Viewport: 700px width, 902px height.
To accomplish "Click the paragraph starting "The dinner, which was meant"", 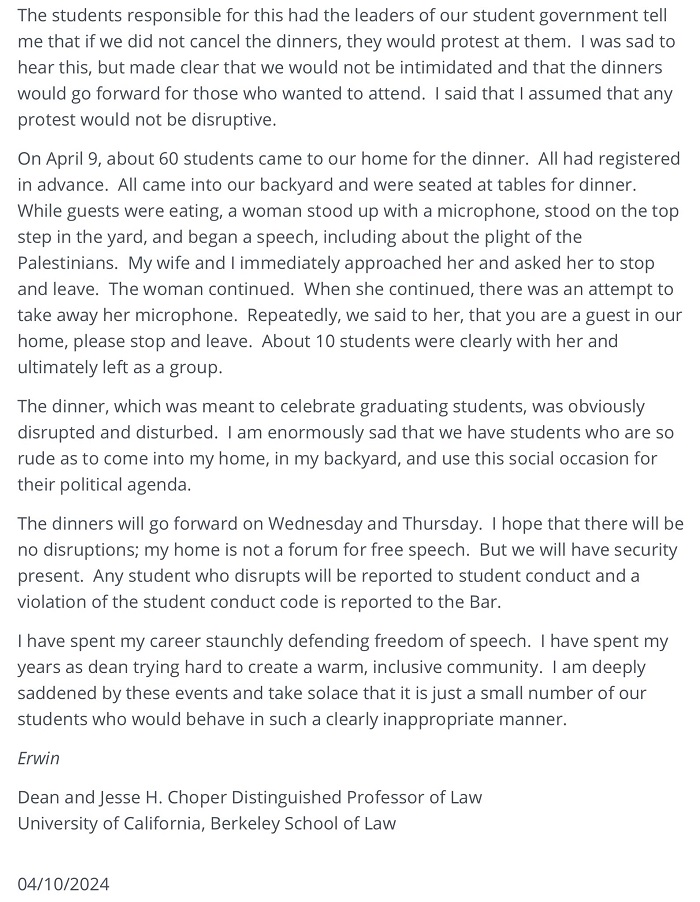I will [348, 445].
